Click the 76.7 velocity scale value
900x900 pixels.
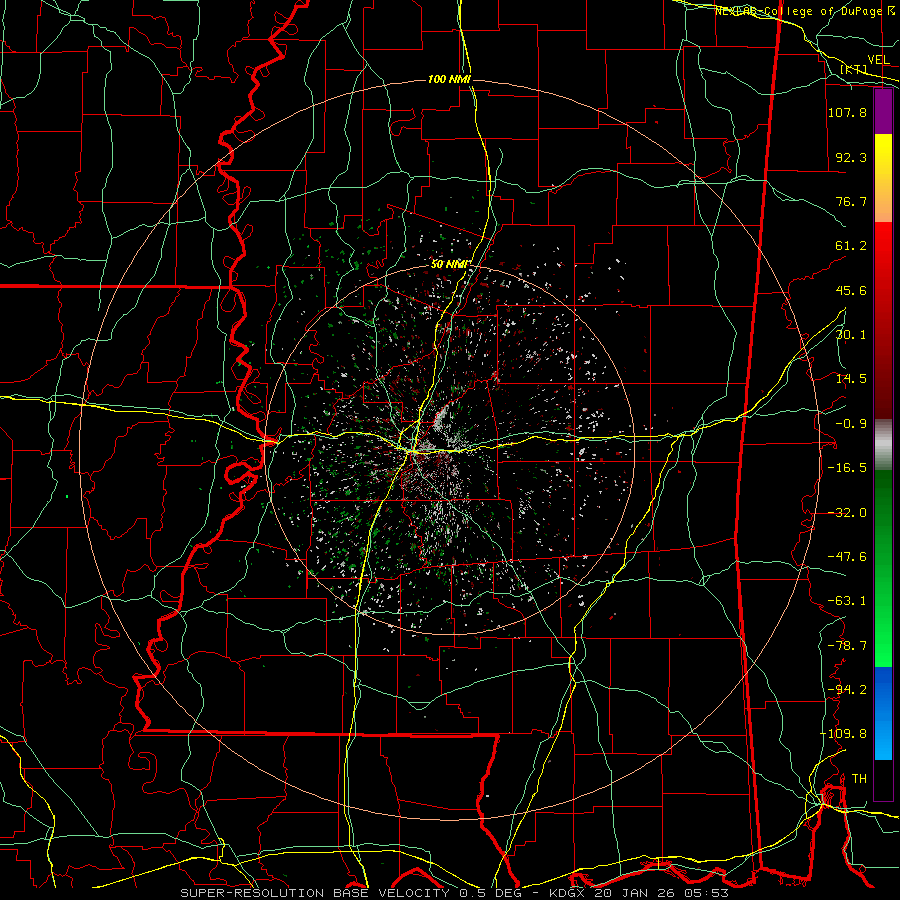851,201
